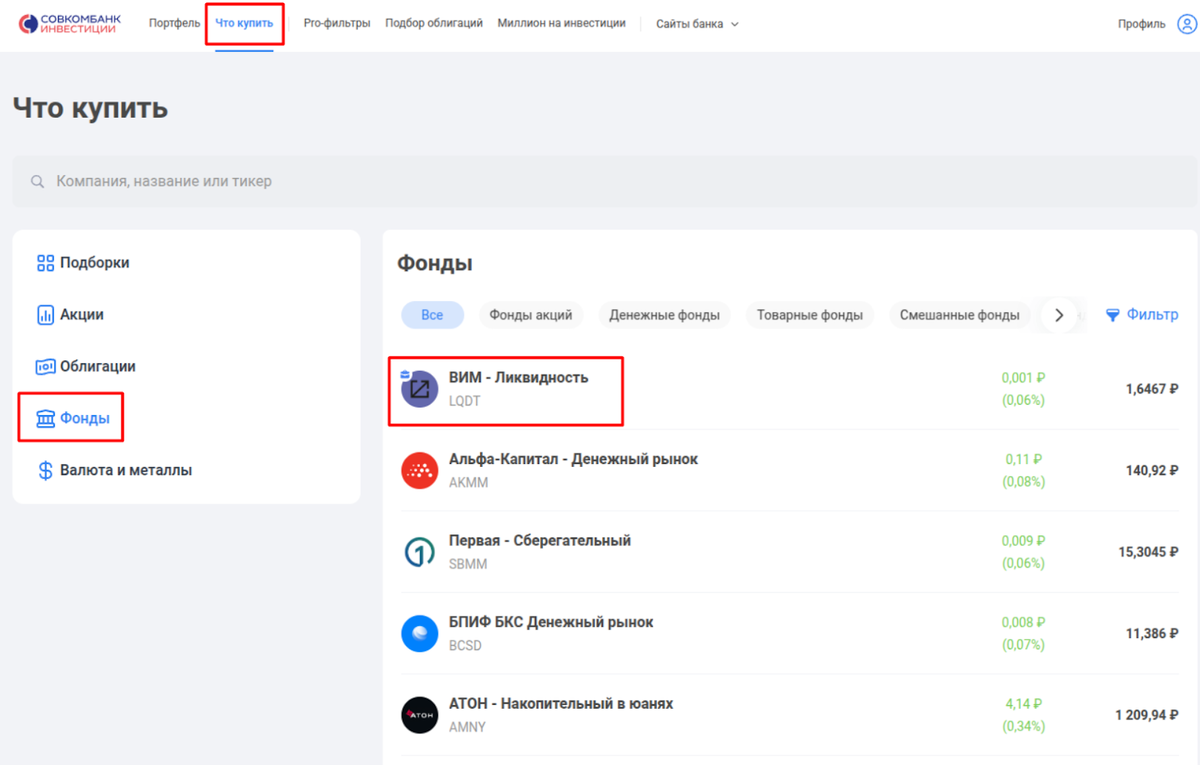Click the Валюта и металлы dollar icon
The height and width of the screenshot is (765, 1200).
click(x=45, y=470)
